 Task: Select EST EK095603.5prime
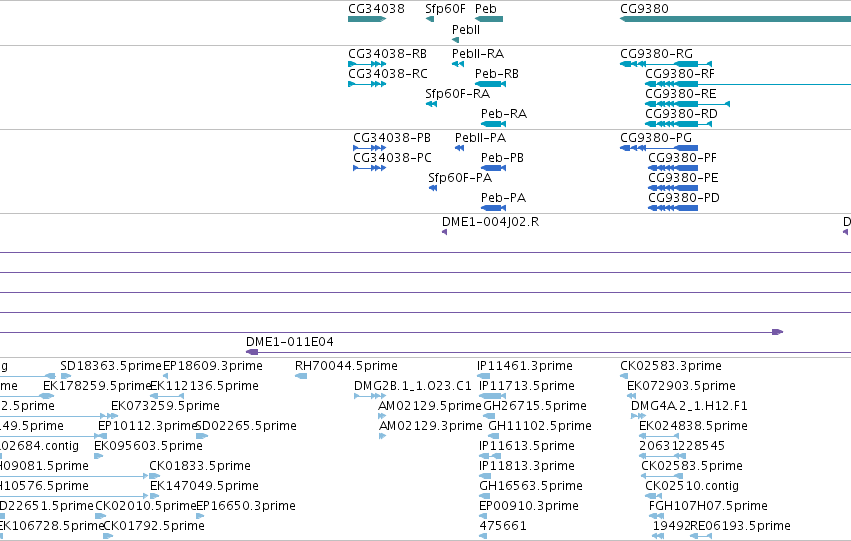[x=98, y=456]
